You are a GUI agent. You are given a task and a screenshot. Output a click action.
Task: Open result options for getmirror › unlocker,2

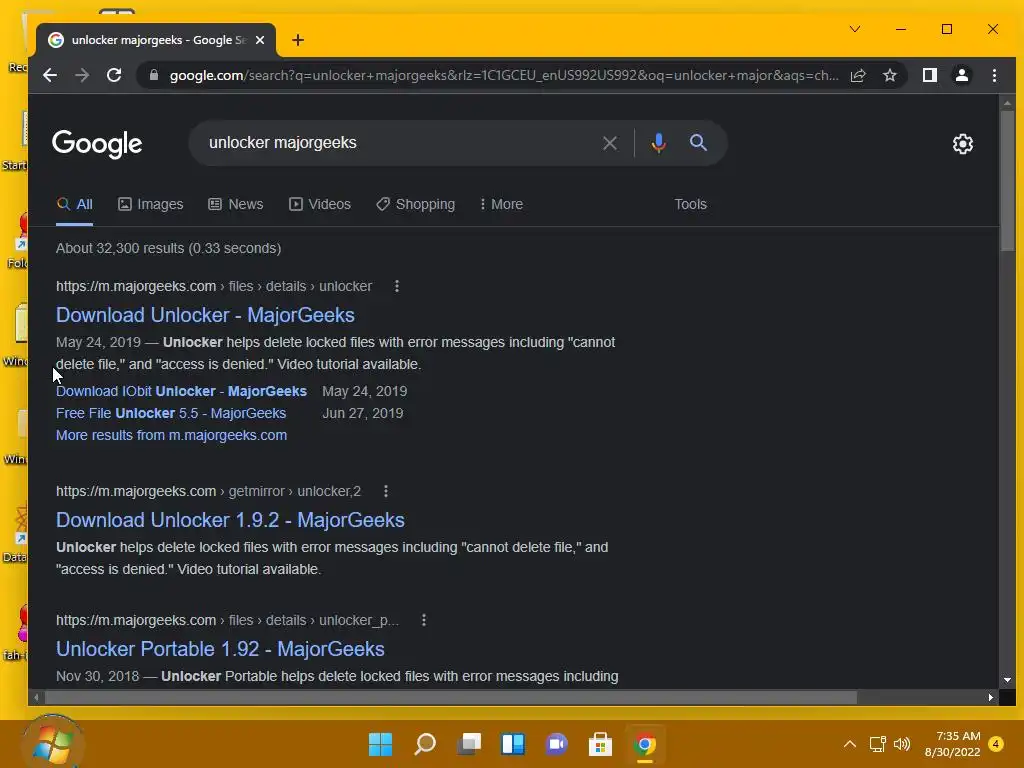pyautogui.click(x=386, y=491)
